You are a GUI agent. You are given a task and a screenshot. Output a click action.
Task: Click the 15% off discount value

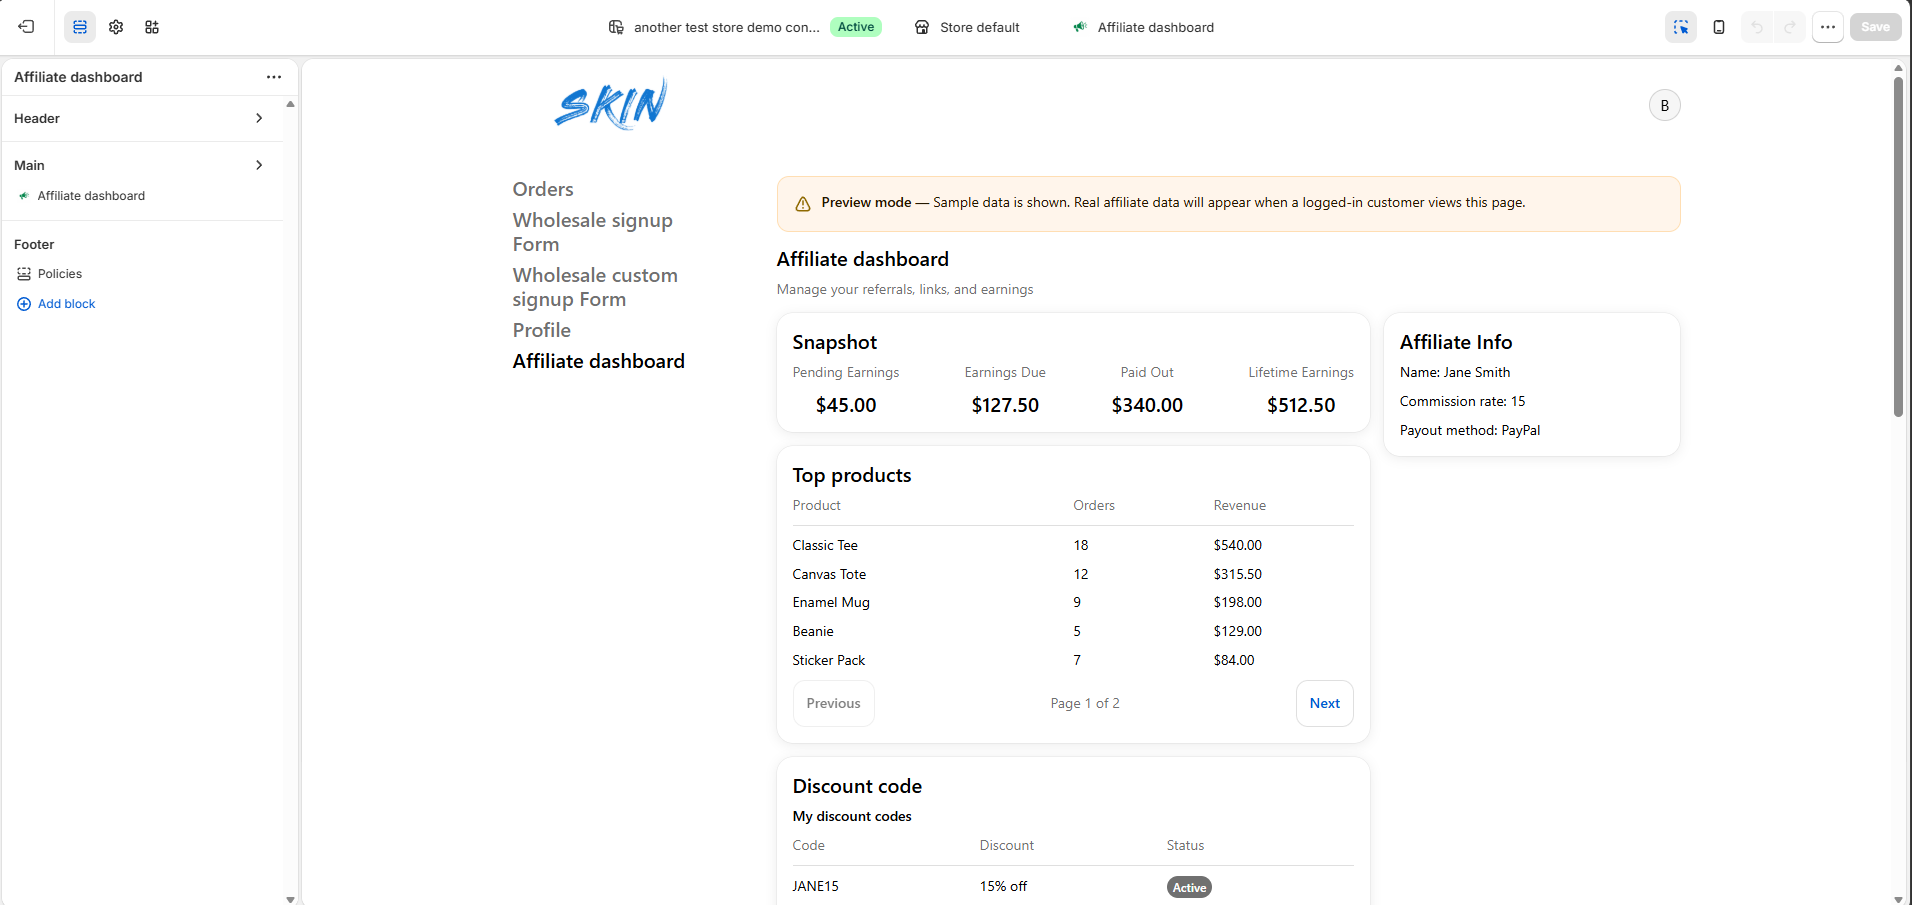click(1003, 886)
